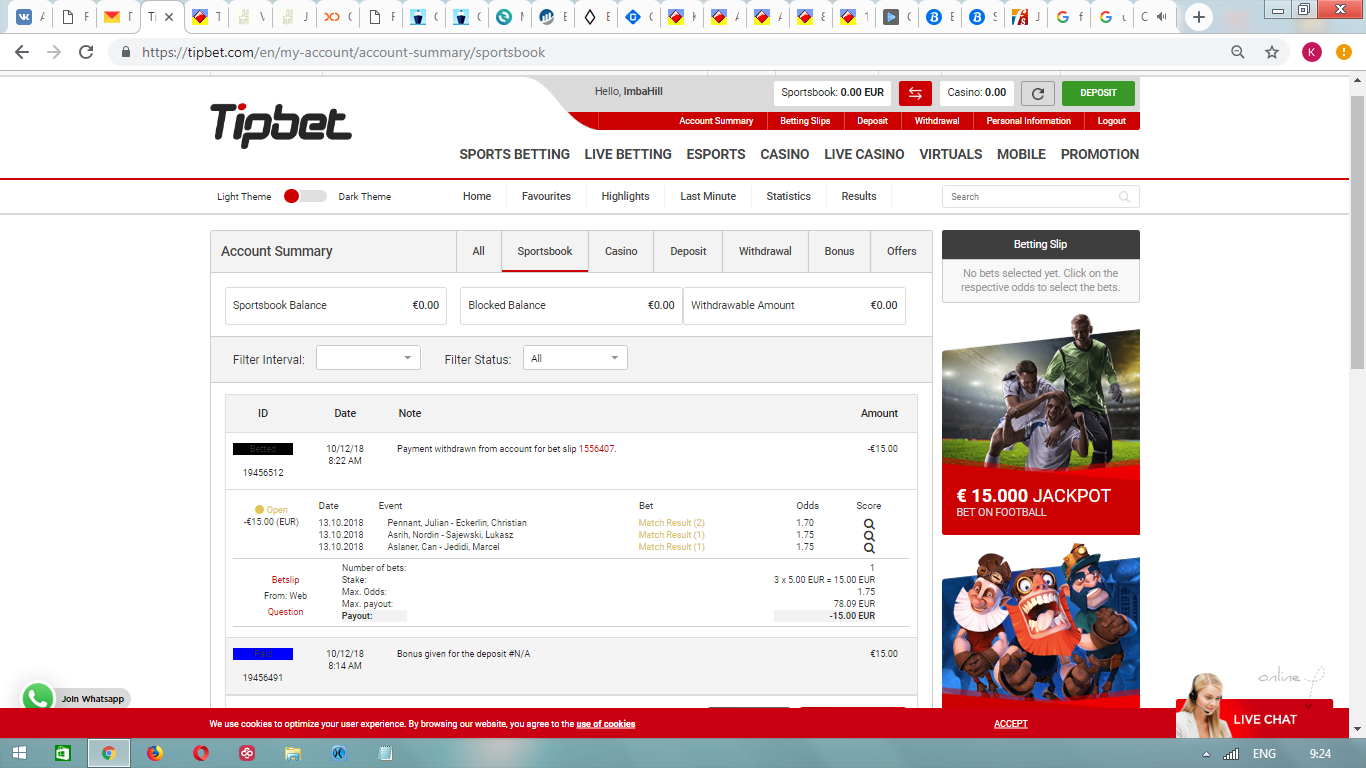Click the Tipbet logo
The width and height of the screenshot is (1366, 768).
[281, 126]
